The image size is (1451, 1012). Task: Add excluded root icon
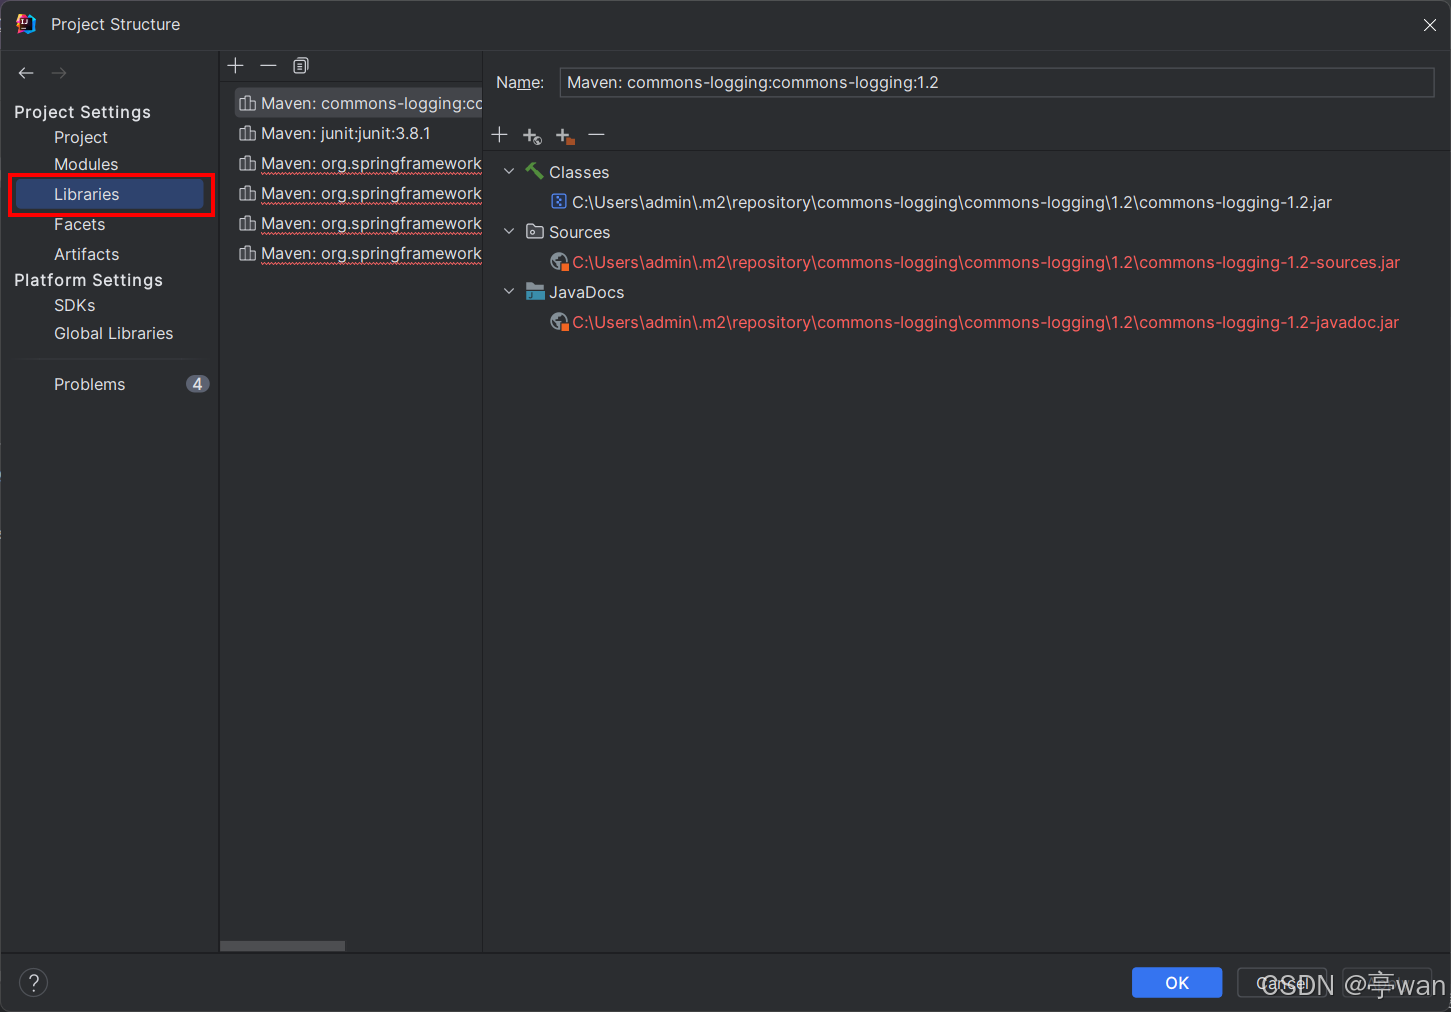(565, 135)
